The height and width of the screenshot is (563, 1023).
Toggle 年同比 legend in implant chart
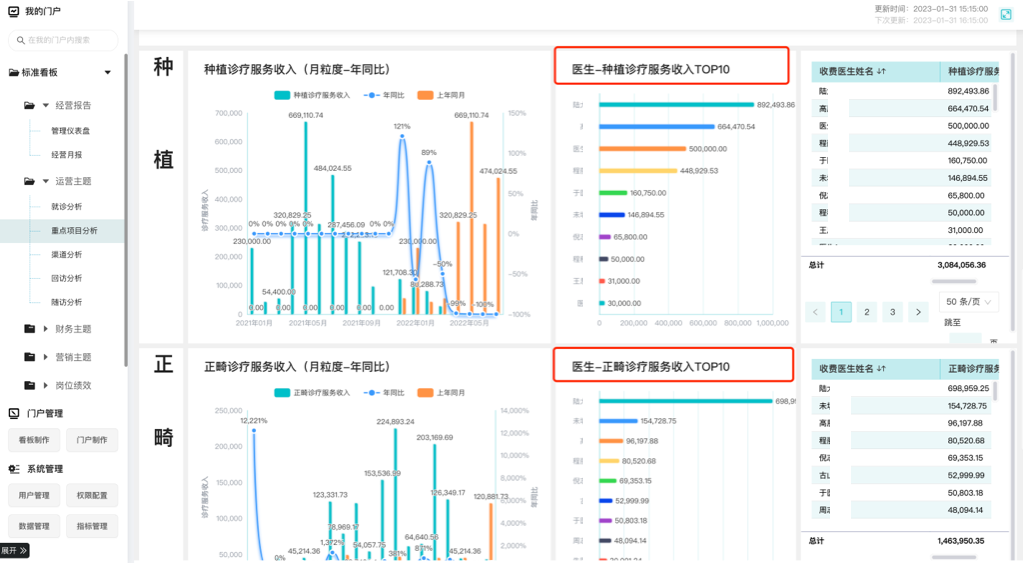pyautogui.click(x=383, y=95)
